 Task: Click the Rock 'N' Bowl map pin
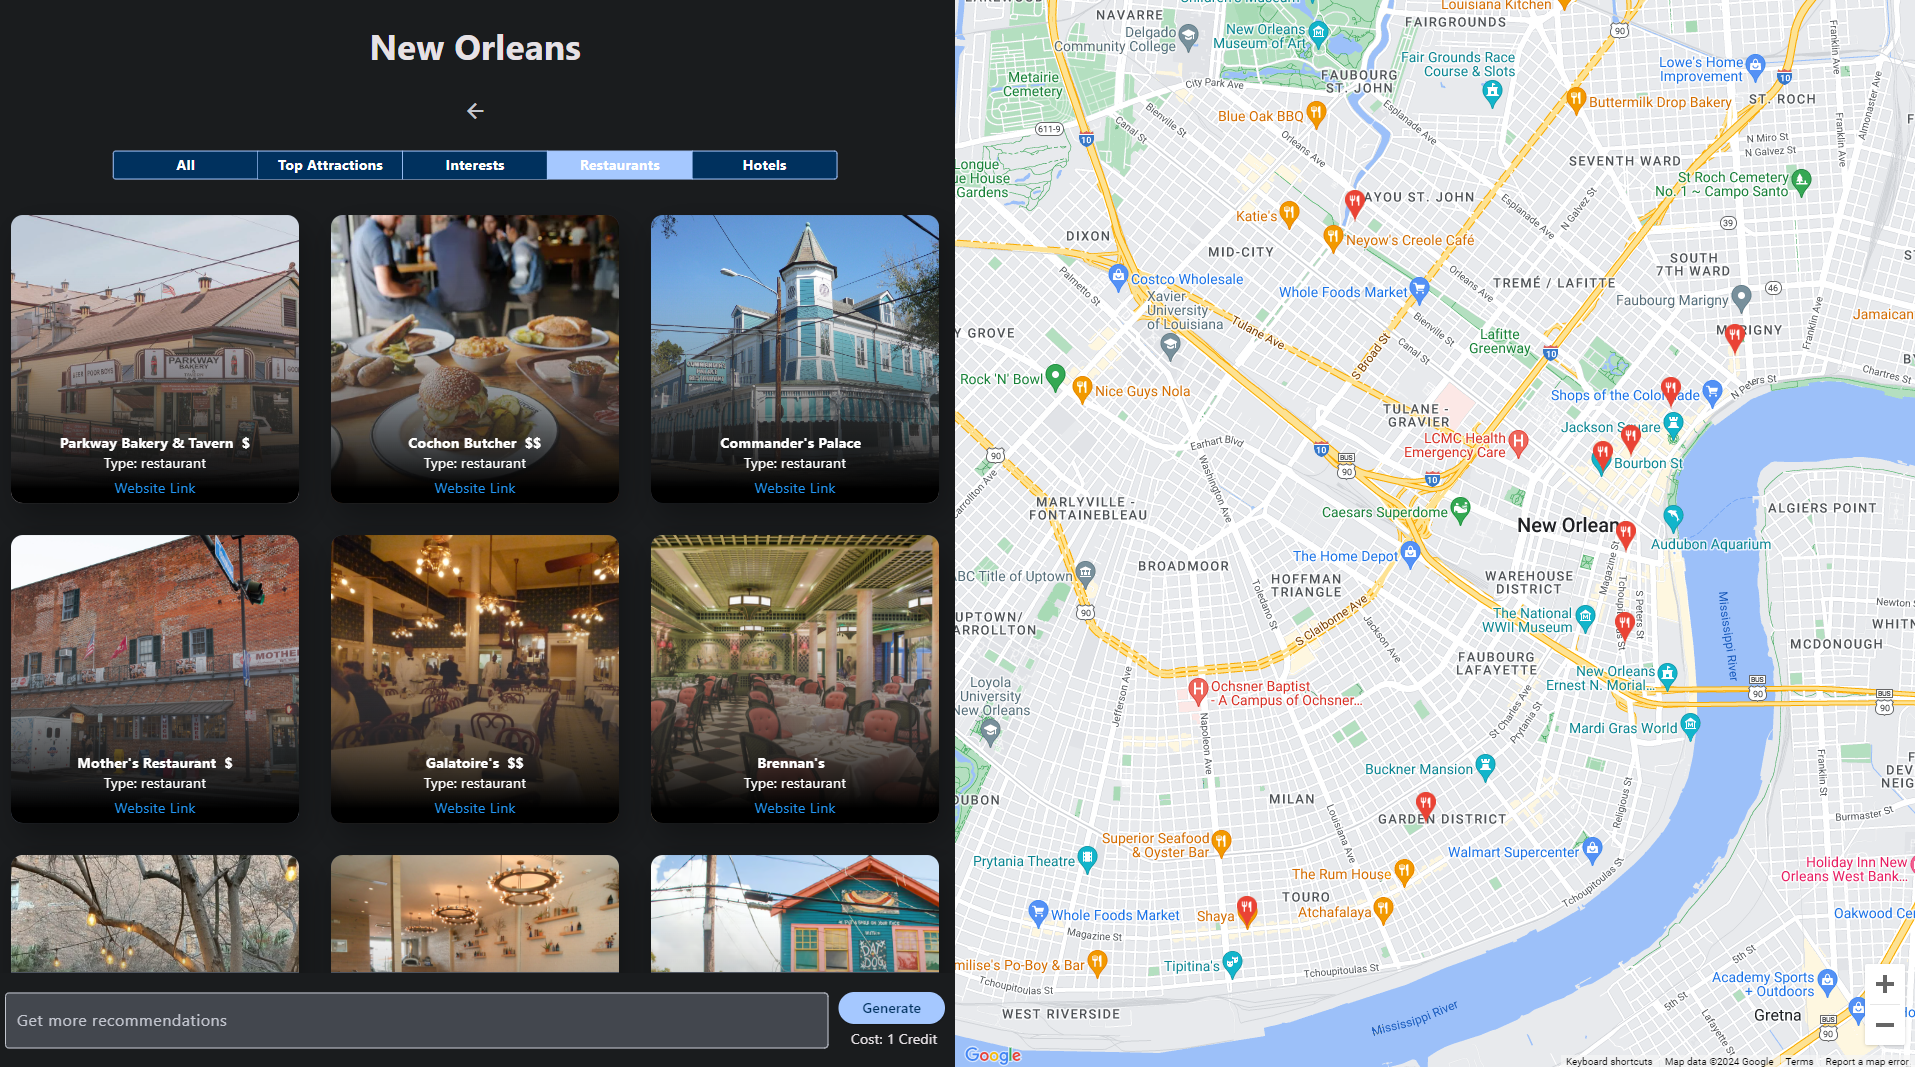pos(1055,377)
